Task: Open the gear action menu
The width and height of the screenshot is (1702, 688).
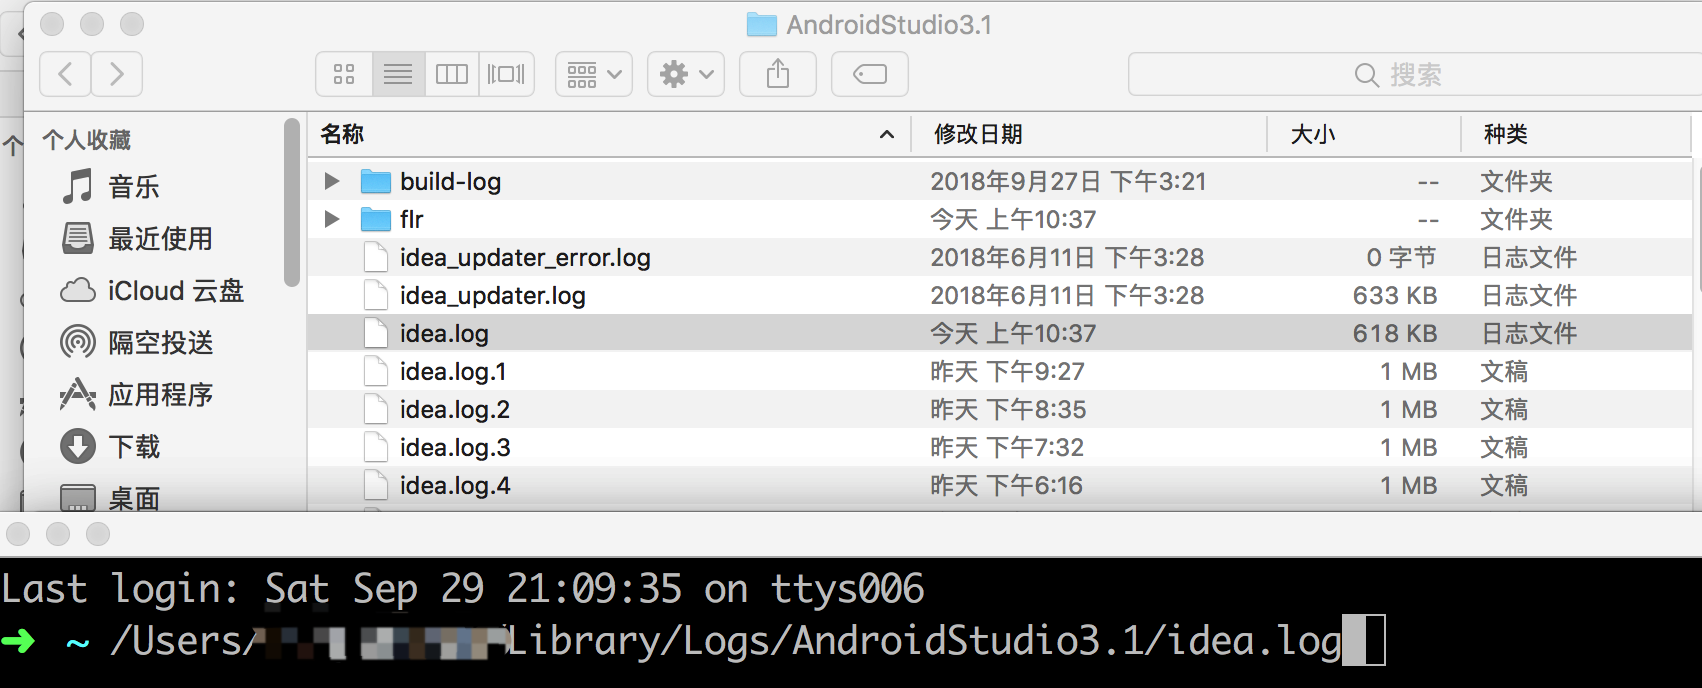Action: pos(686,74)
